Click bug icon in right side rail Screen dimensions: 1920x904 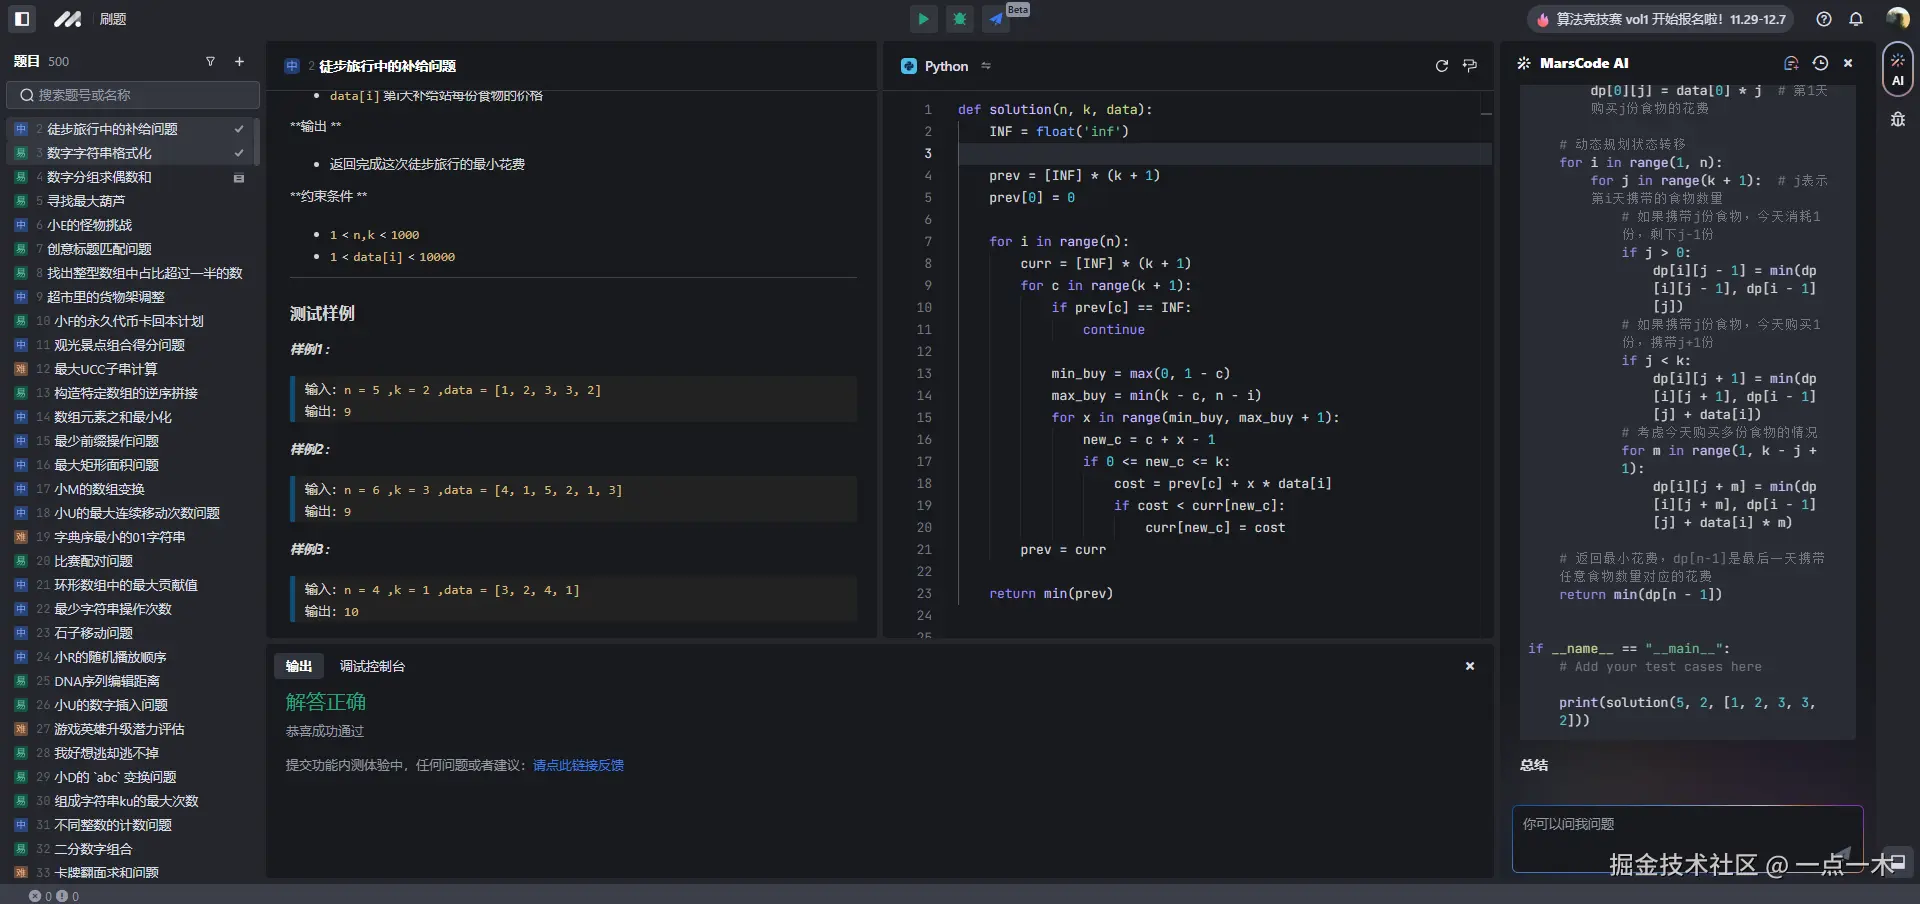tap(1897, 120)
